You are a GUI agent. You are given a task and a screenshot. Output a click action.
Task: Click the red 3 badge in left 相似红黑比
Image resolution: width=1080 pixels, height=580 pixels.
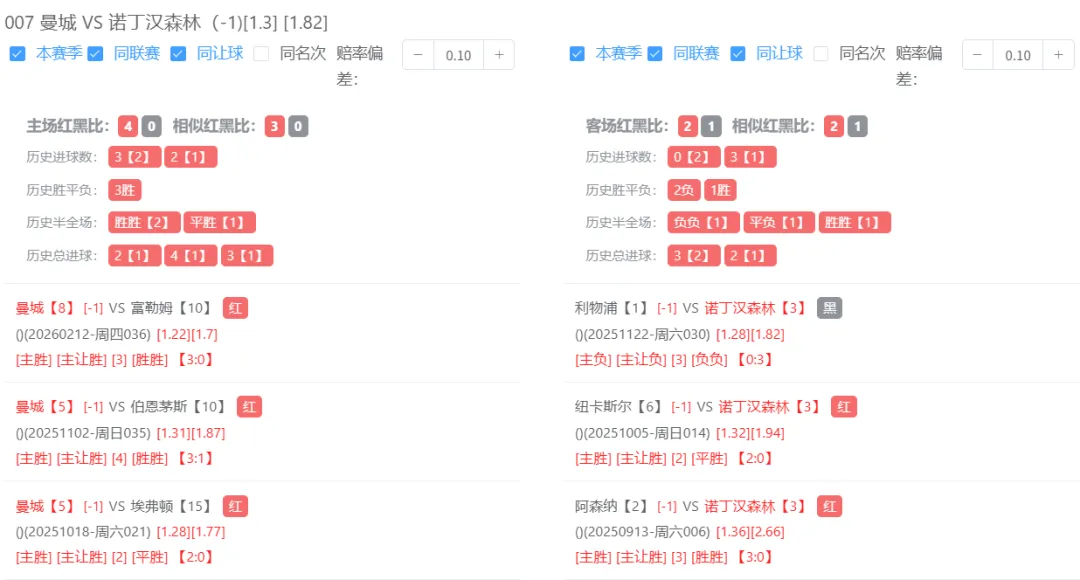[274, 126]
